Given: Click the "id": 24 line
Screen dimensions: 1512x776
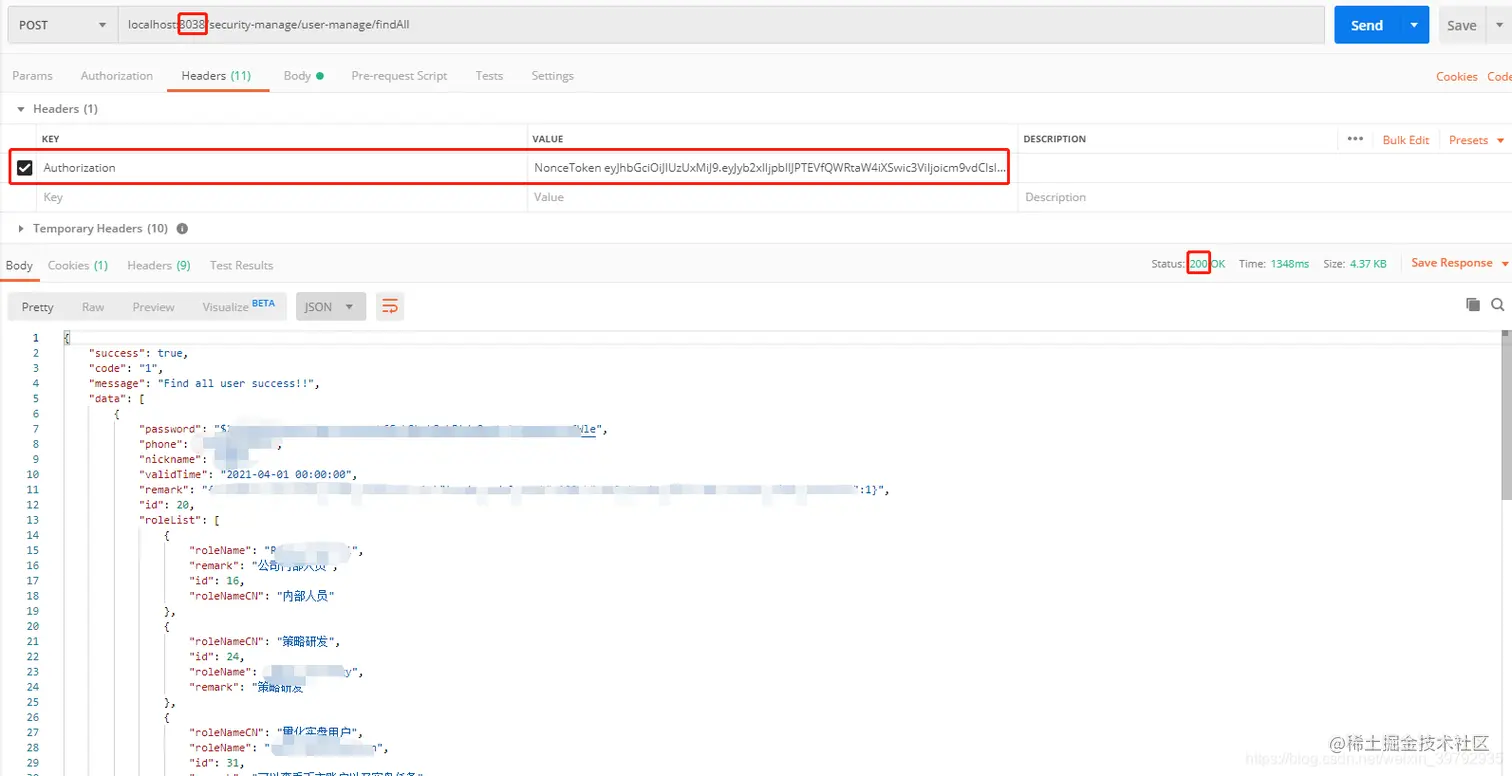Looking at the screenshot, I should [217, 657].
